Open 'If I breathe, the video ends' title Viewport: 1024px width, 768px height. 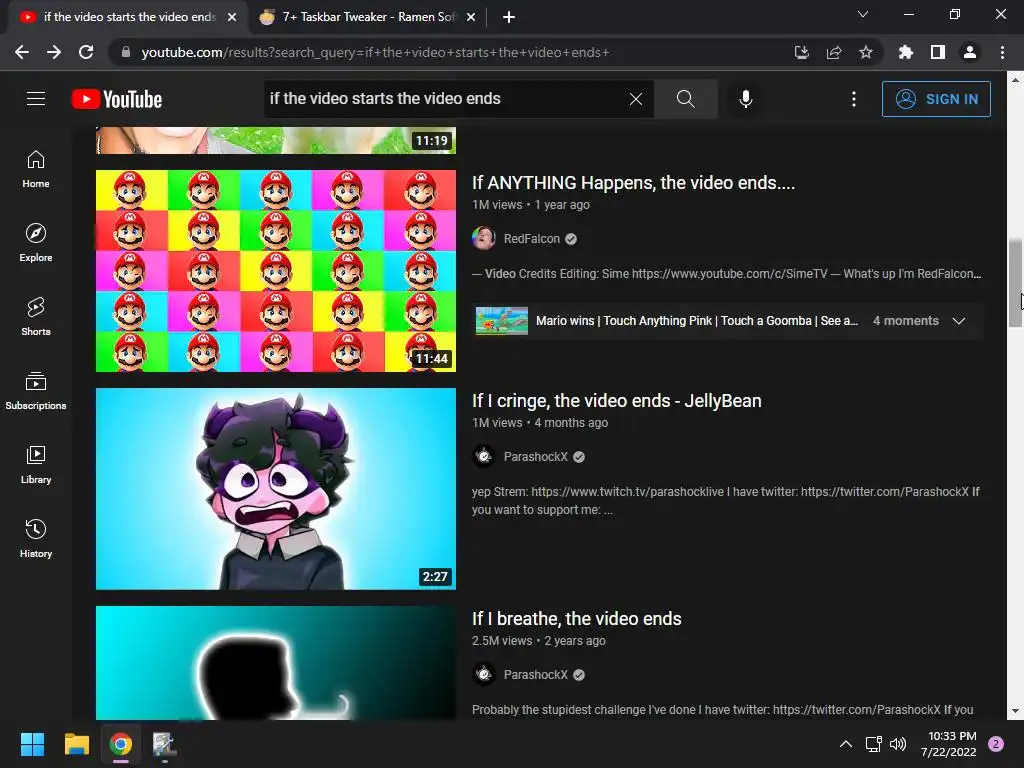(577, 619)
